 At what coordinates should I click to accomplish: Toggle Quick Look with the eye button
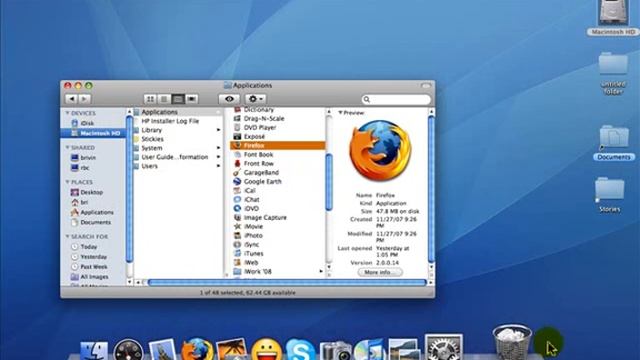[x=229, y=99]
